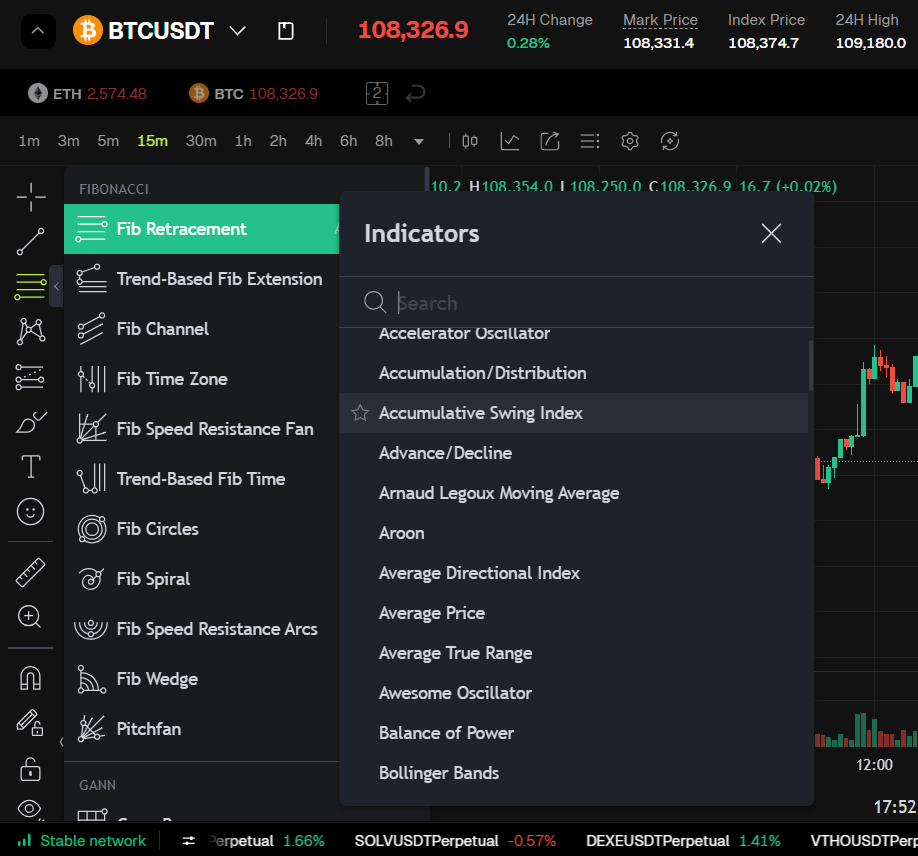
Task: Click the BTC ticker shortcut
Action: tap(253, 94)
